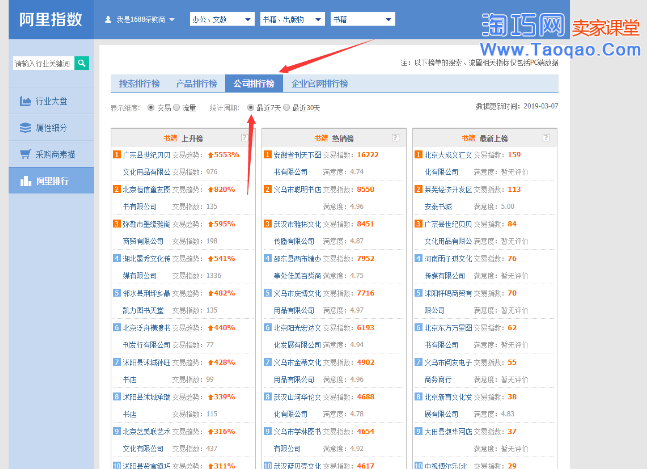Open 采购商素描 cart icon in sidebar

point(26,154)
